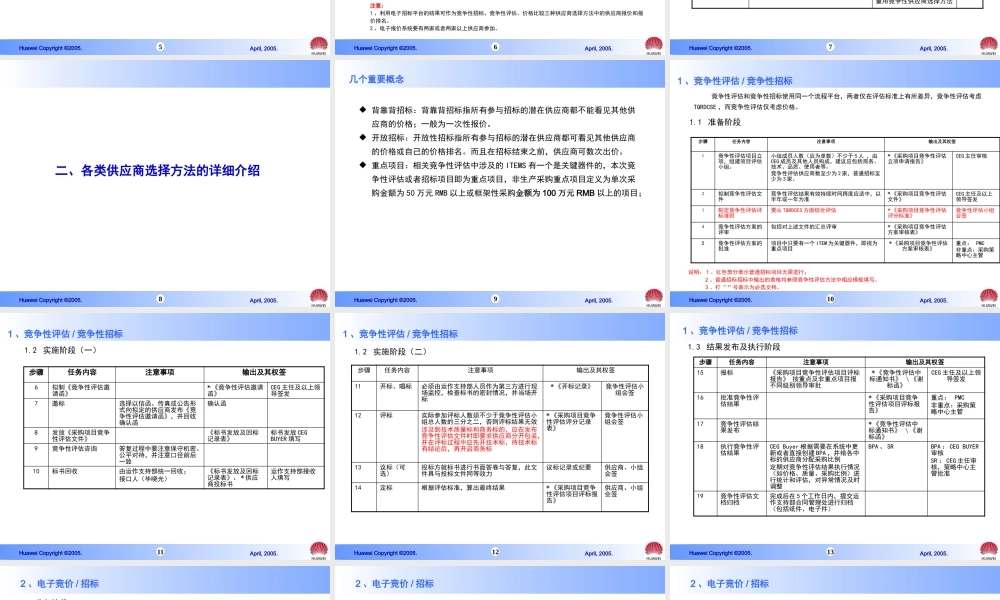Click the Huawei logo on slide 5 footer

click(319, 45)
